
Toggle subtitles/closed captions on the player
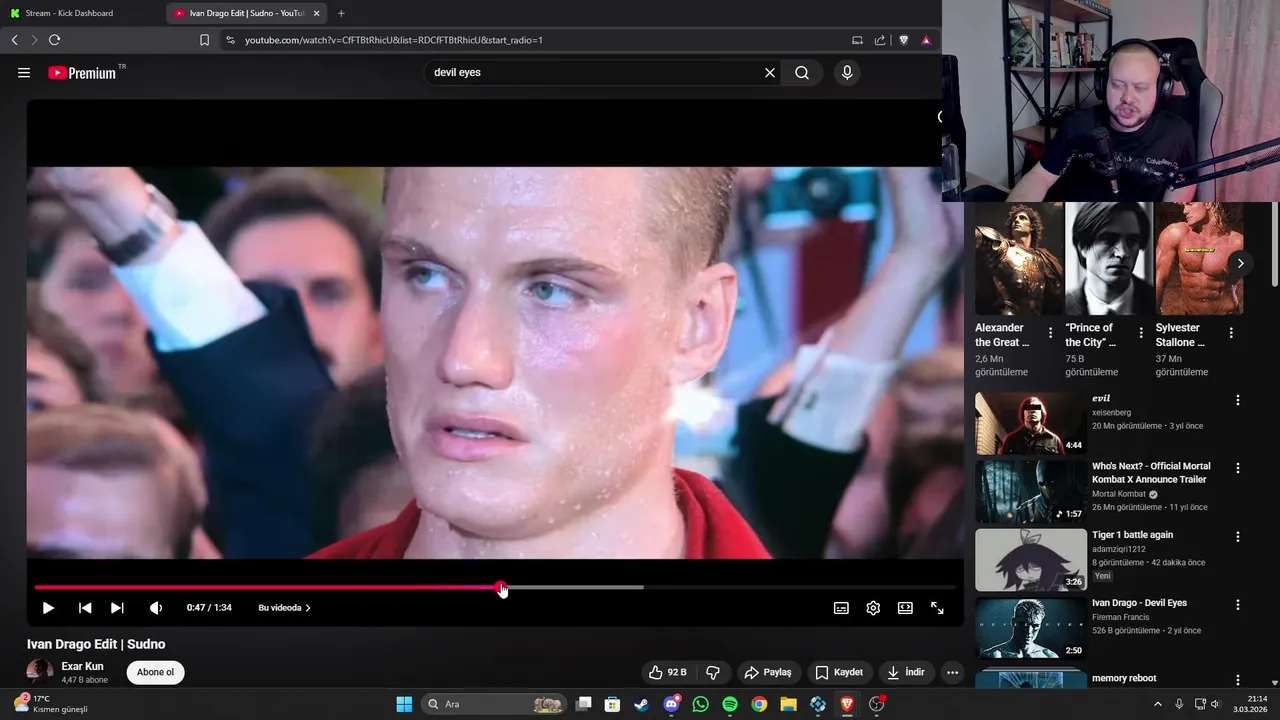842,608
